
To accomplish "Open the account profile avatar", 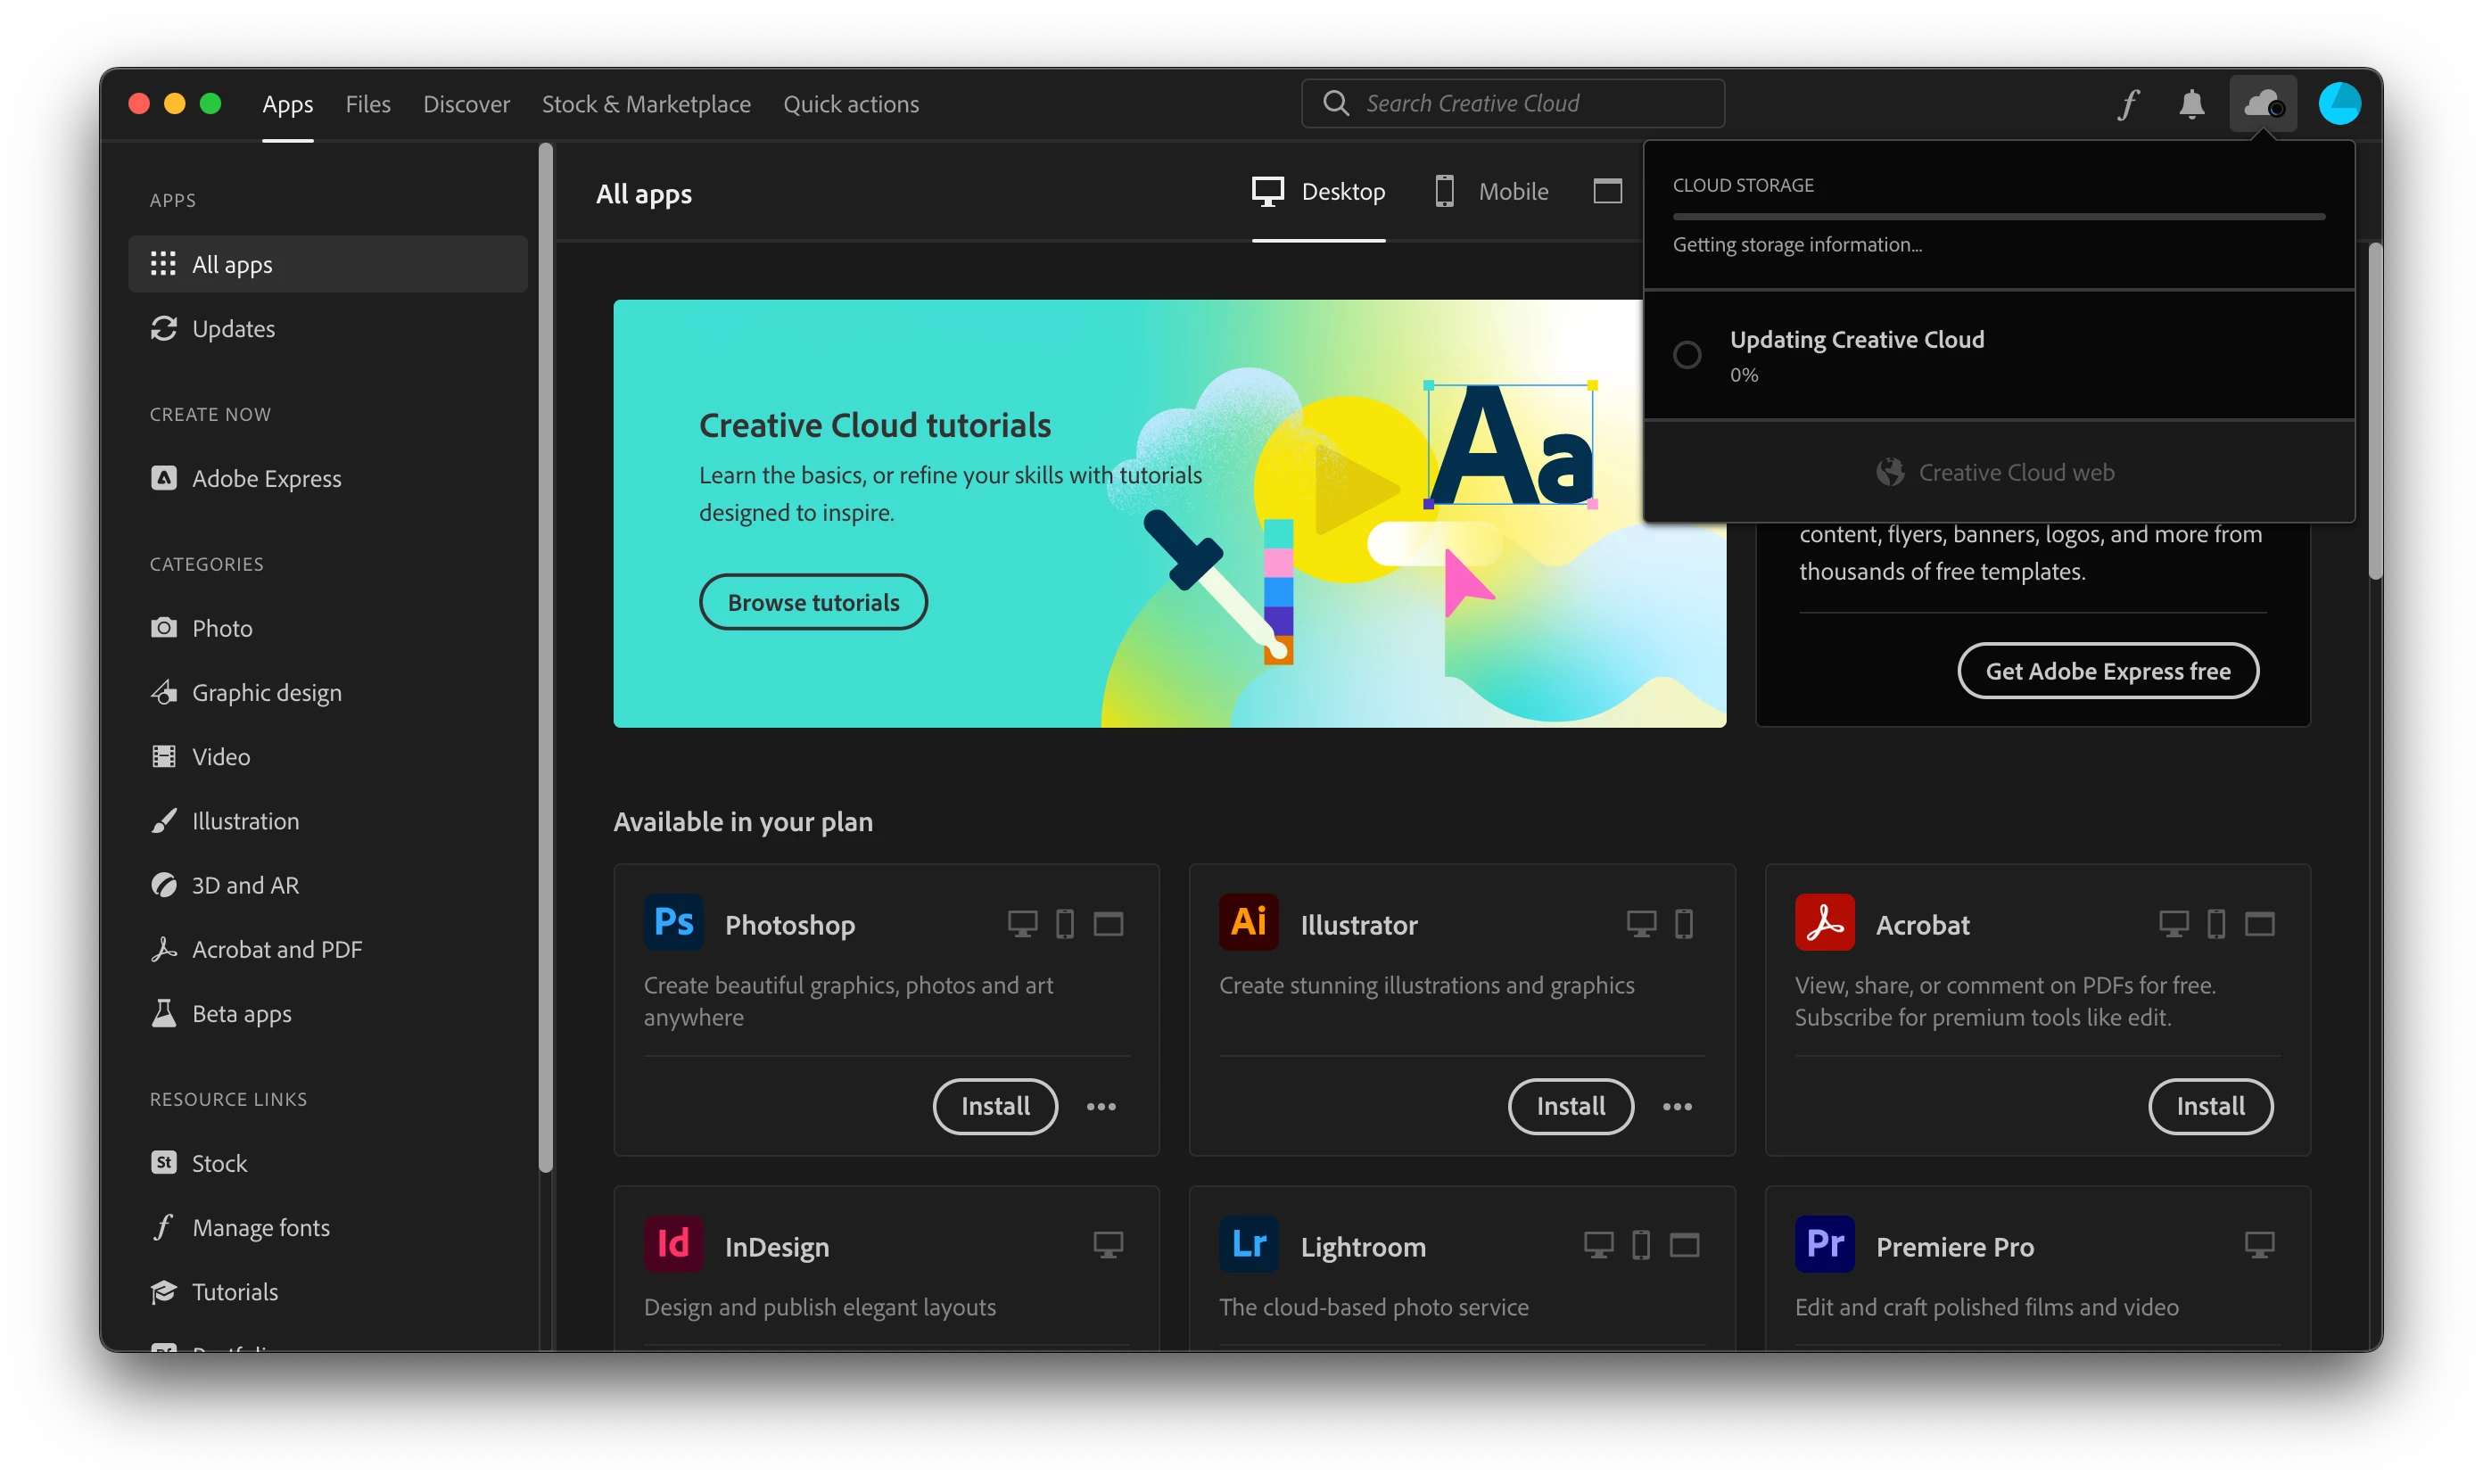I will 2339,104.
